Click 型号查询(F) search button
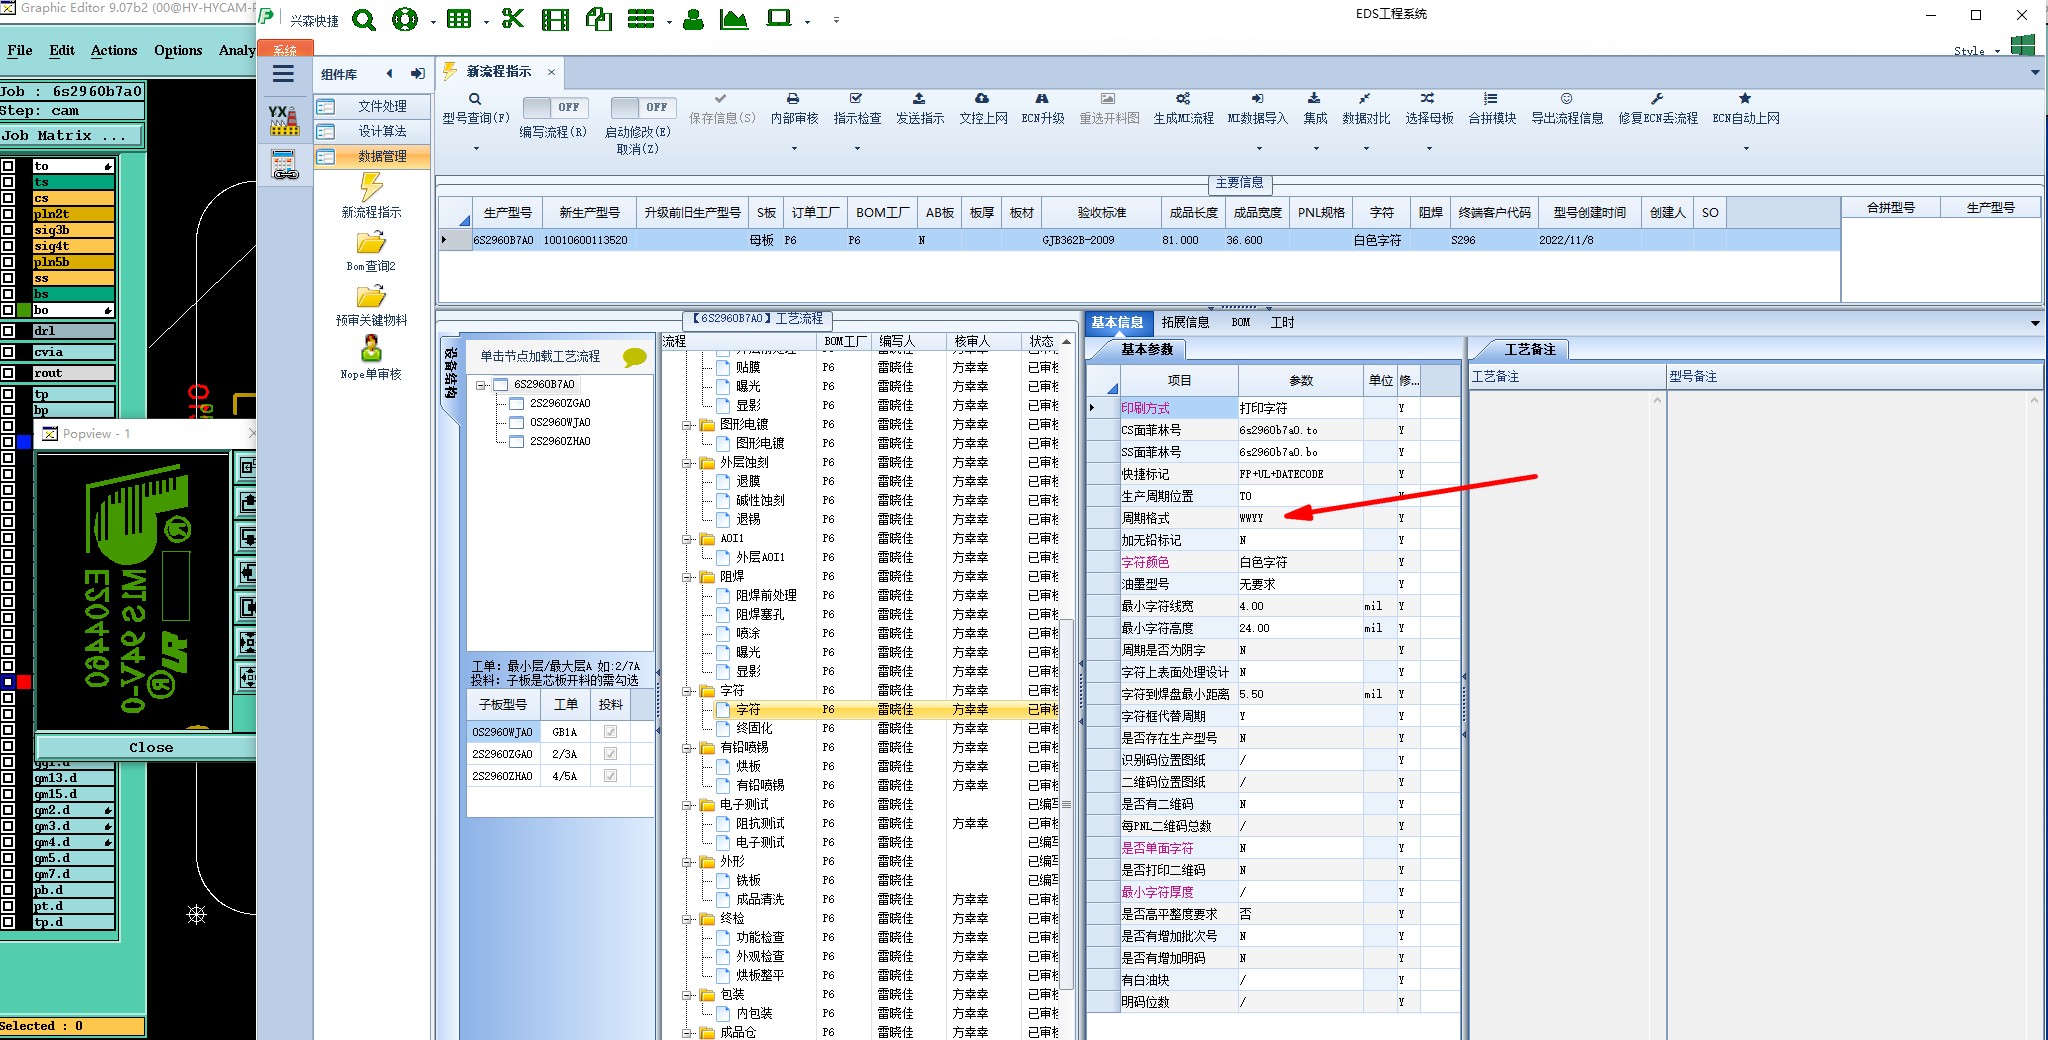 [x=476, y=109]
